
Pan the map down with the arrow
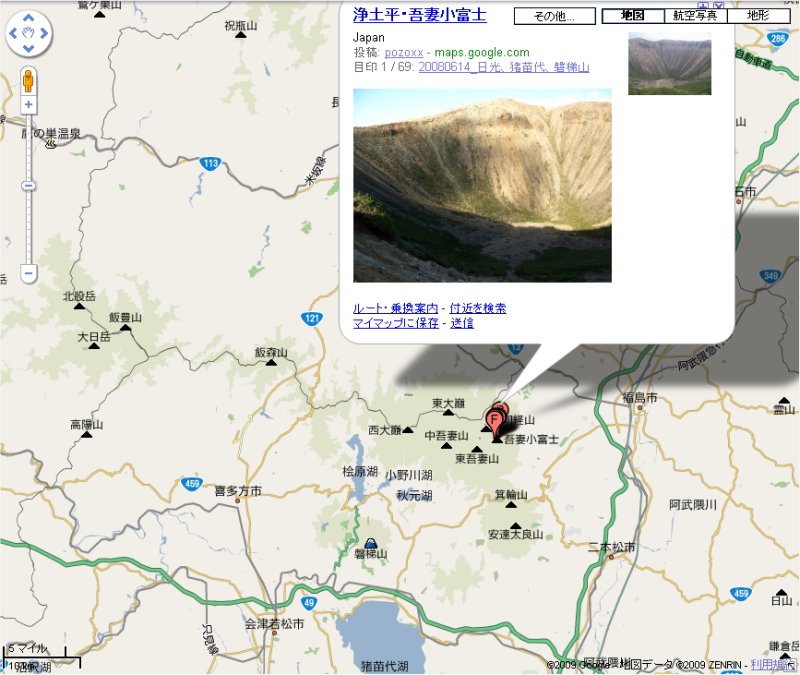coord(29,48)
